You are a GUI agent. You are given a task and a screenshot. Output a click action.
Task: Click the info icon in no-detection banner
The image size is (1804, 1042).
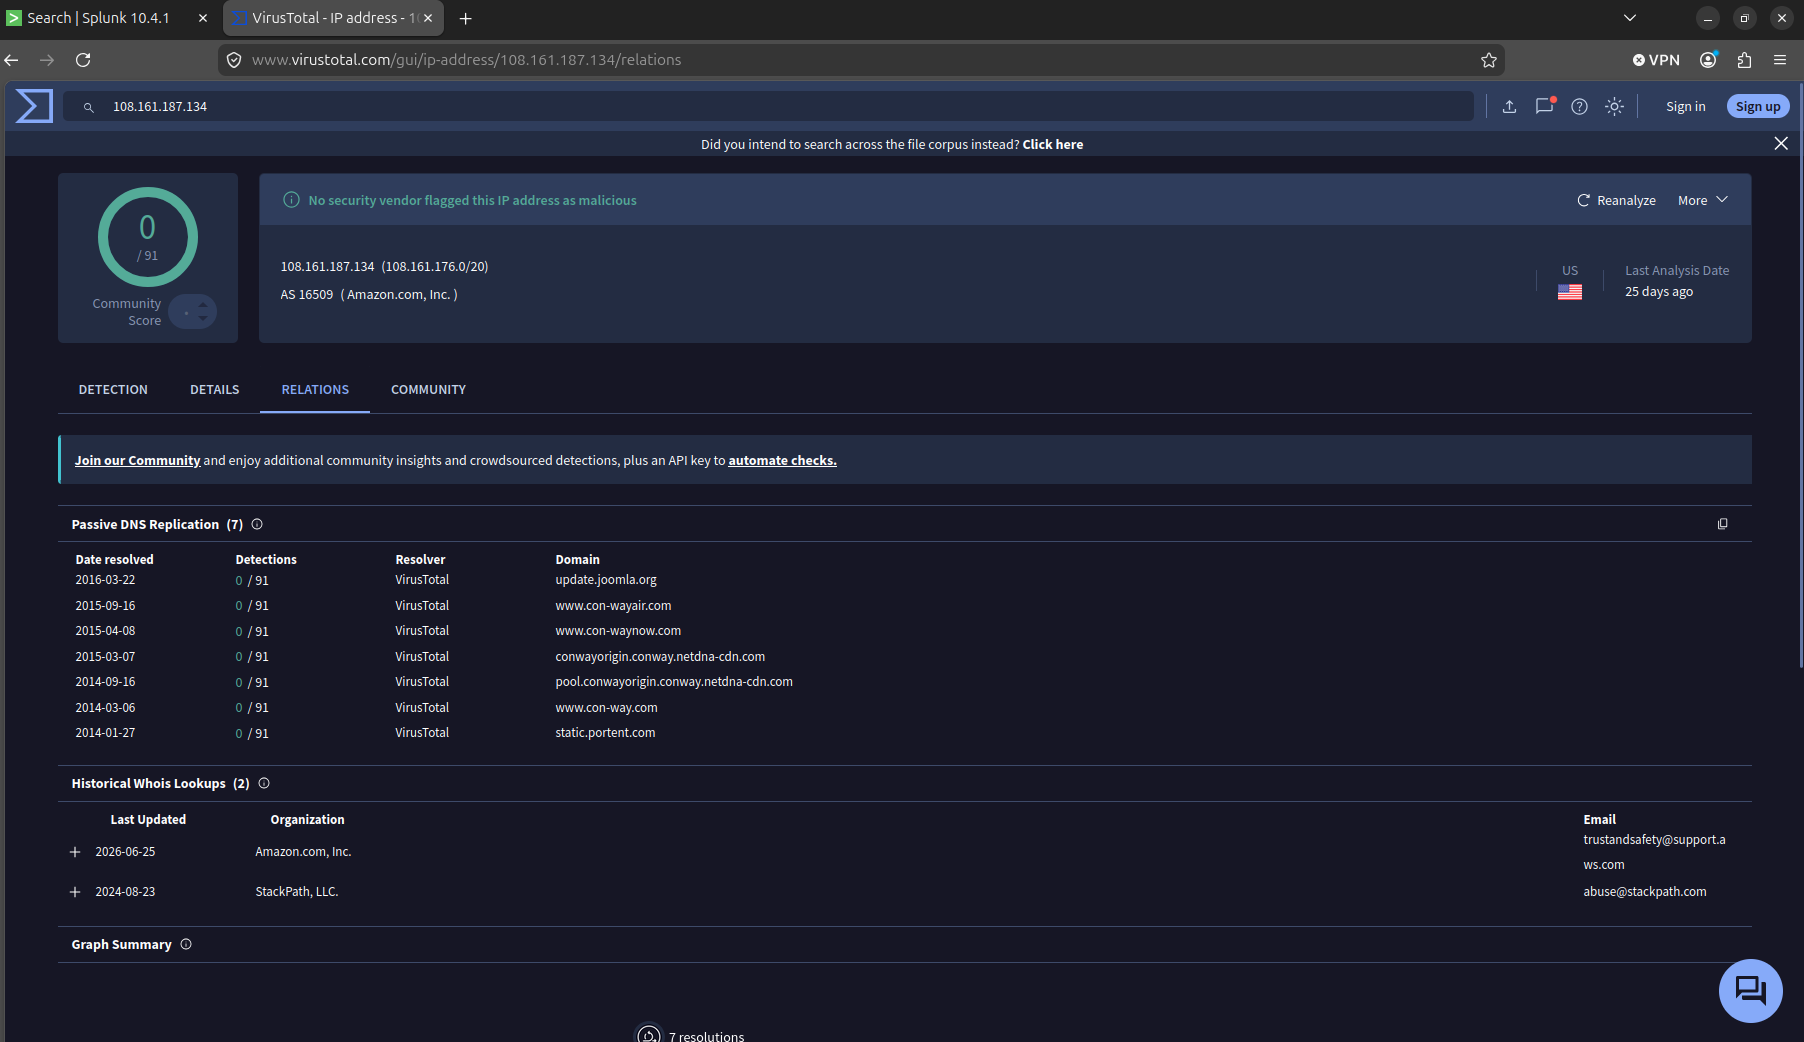pos(291,200)
